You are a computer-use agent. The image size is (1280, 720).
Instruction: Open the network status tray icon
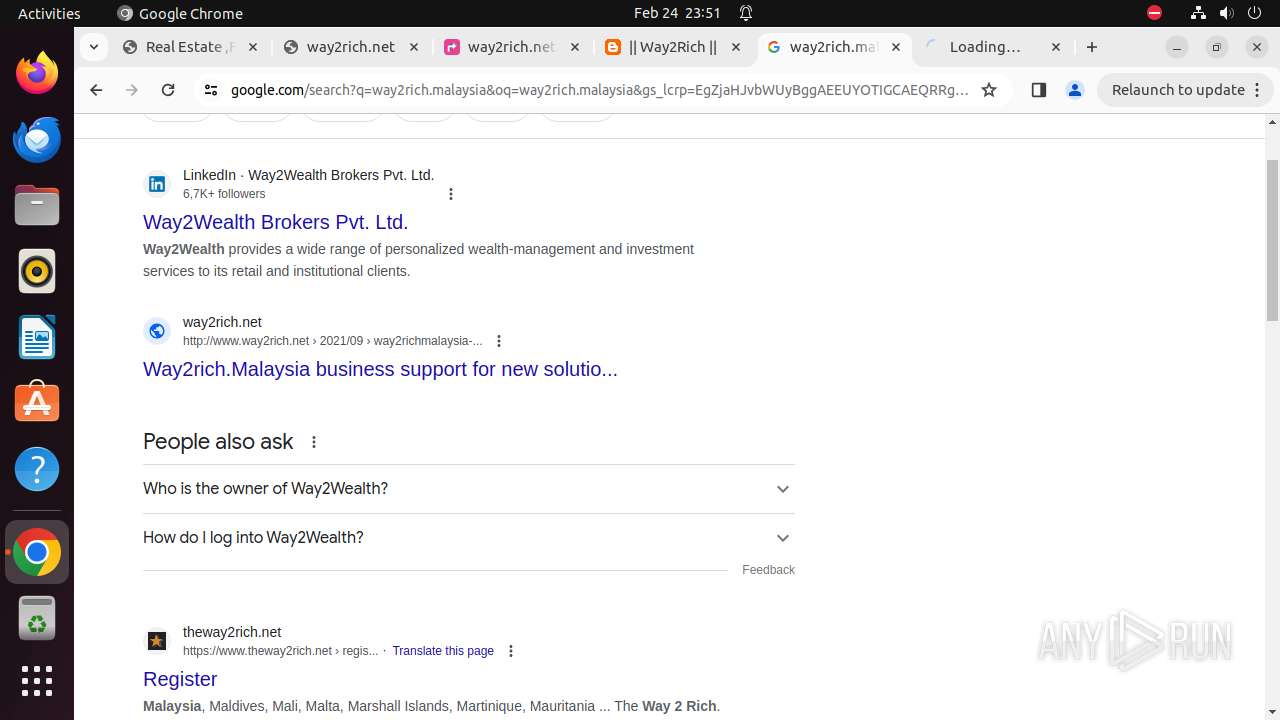pyautogui.click(x=1198, y=13)
